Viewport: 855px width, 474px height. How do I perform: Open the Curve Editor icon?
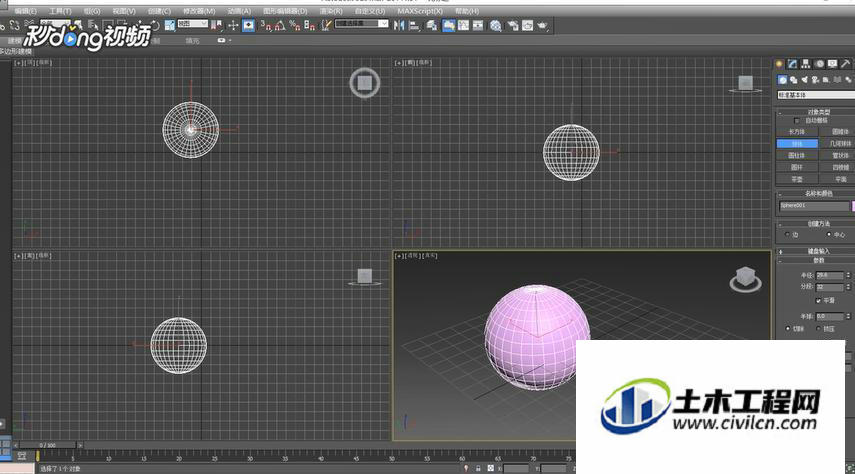[463, 25]
